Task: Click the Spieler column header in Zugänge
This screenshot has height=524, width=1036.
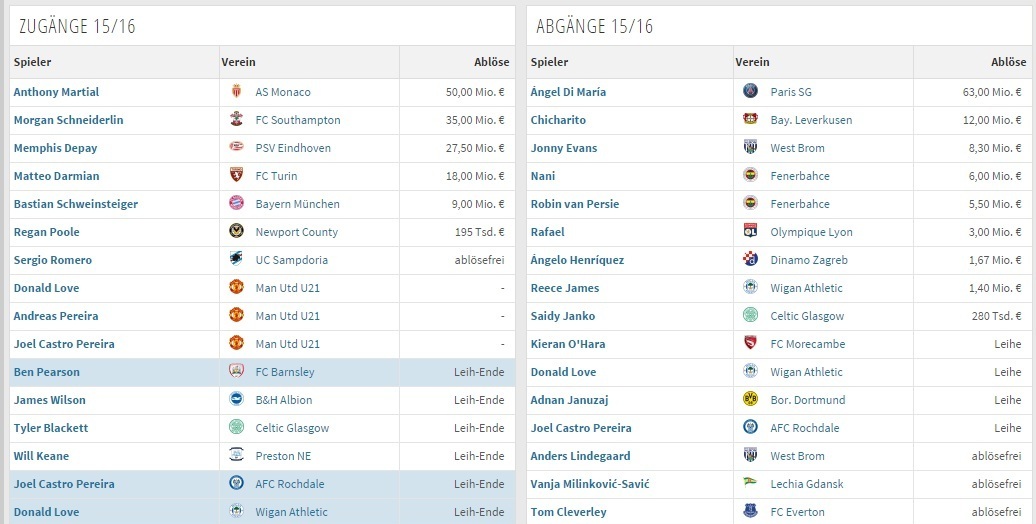Action: 33,62
